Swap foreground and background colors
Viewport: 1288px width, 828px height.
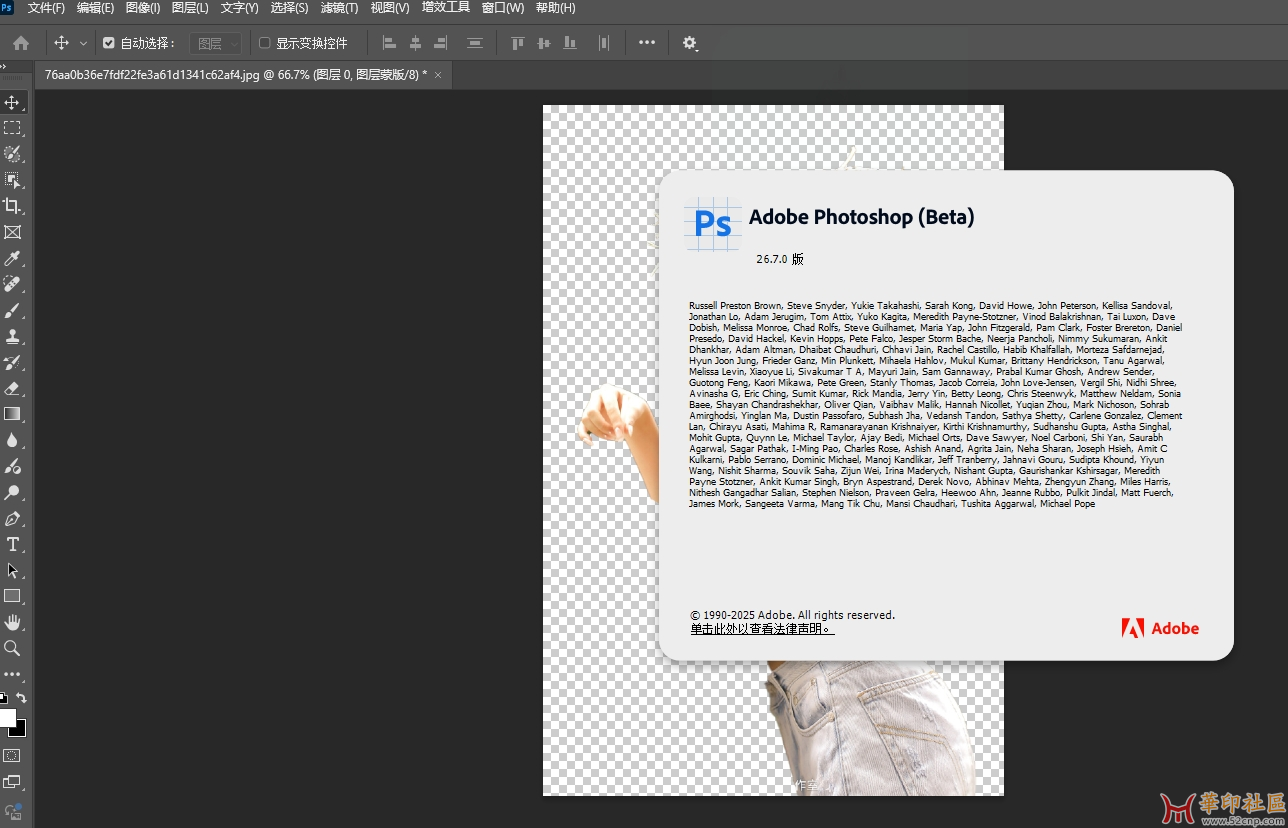[x=21, y=698]
